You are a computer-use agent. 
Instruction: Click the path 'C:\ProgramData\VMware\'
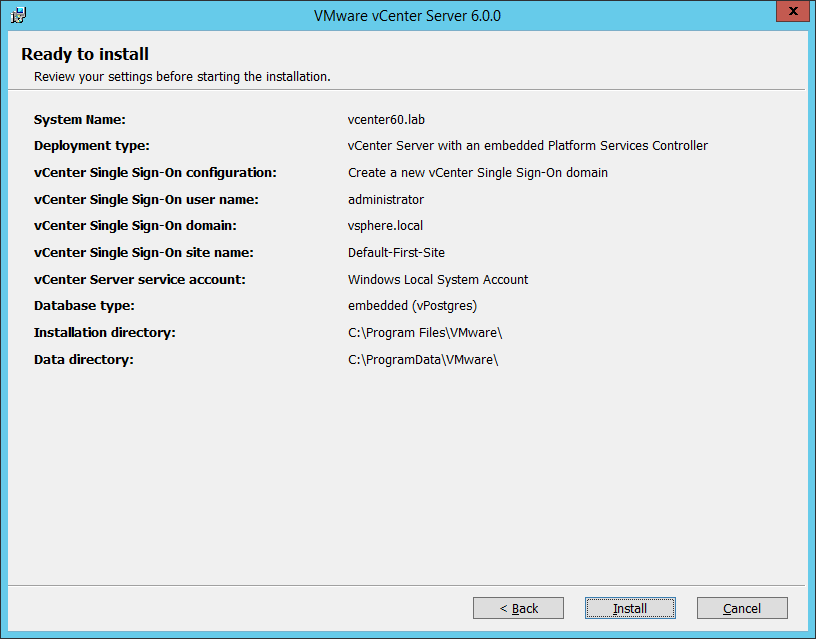423,360
